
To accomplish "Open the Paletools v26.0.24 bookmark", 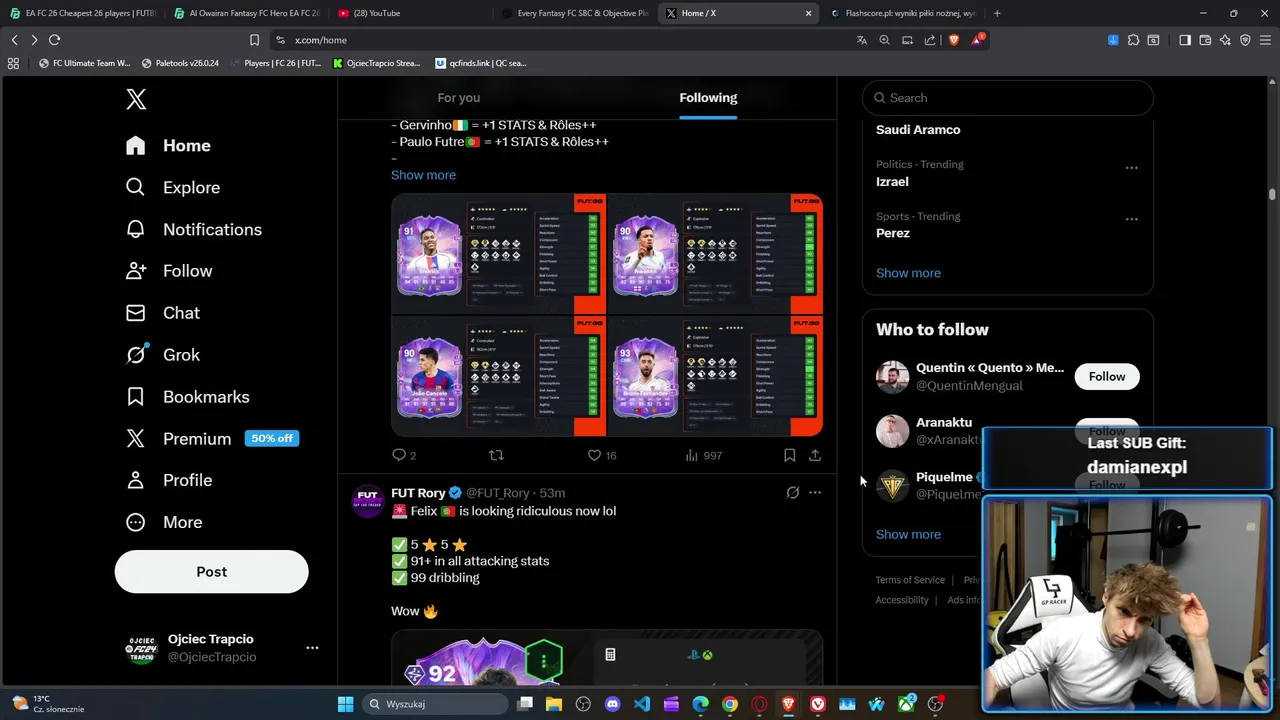I will (180, 63).
